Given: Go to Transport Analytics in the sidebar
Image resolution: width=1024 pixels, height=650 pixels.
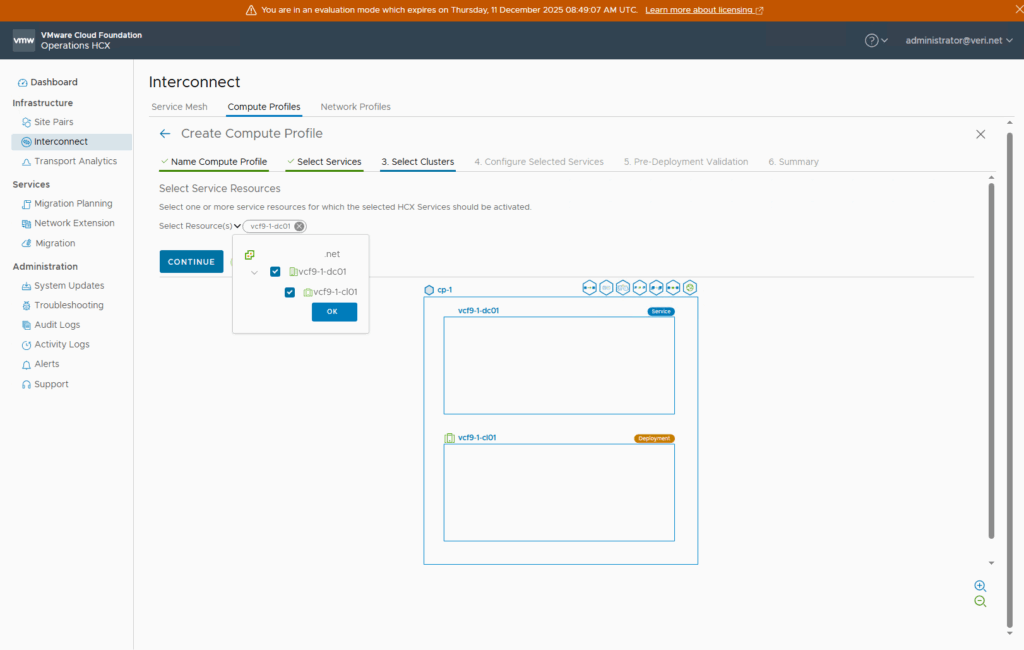Looking at the screenshot, I should [75, 161].
